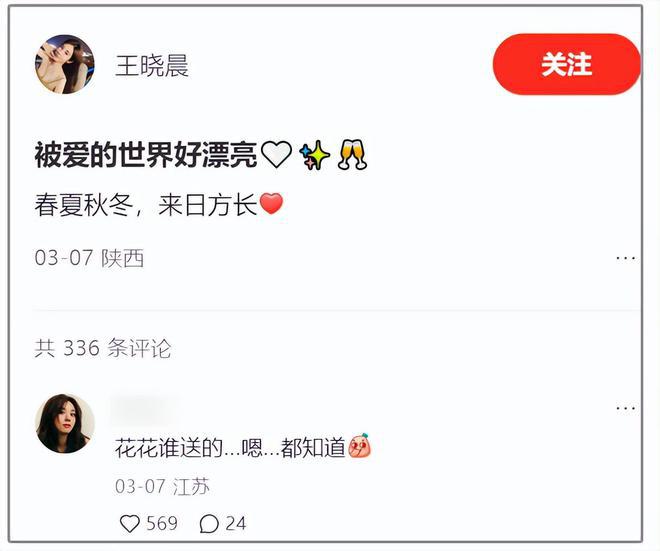Click the username 王晓晨
This screenshot has height=551, width=660.
[152, 66]
